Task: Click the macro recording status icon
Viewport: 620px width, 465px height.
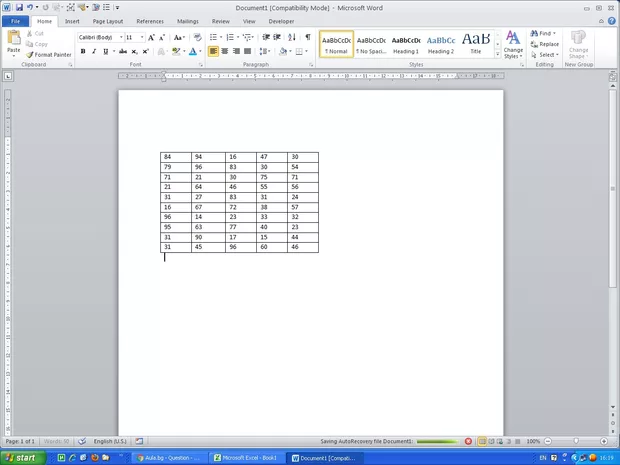Action: click(x=139, y=441)
